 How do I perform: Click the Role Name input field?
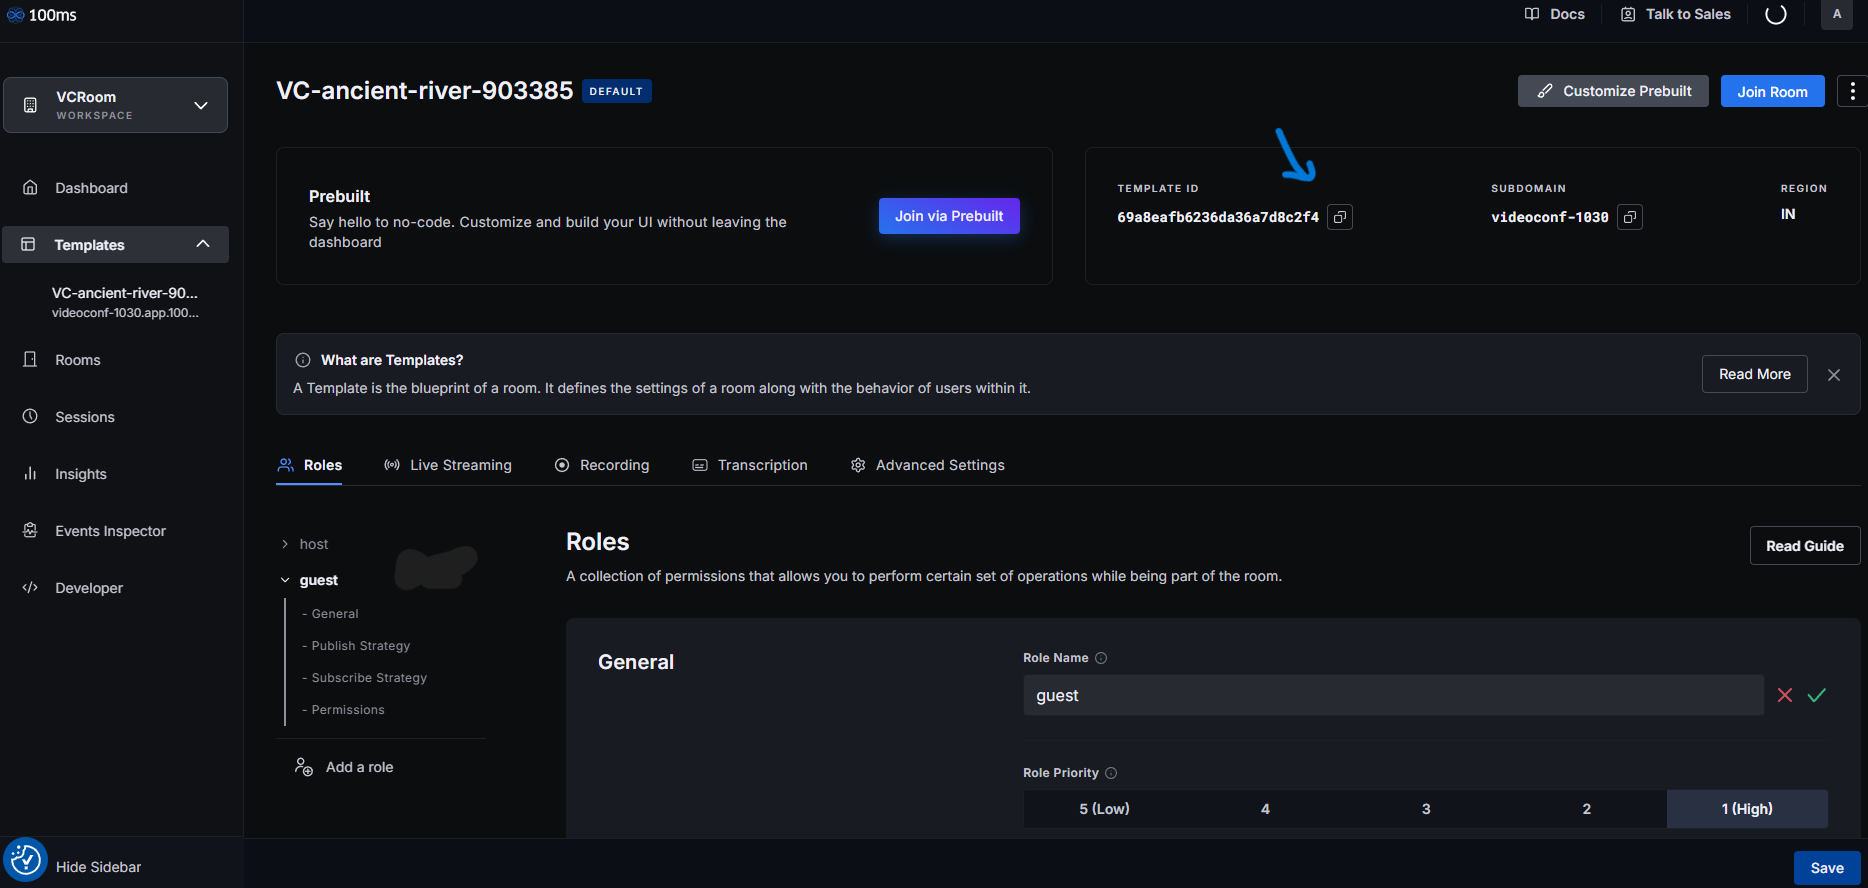[x=1392, y=695]
